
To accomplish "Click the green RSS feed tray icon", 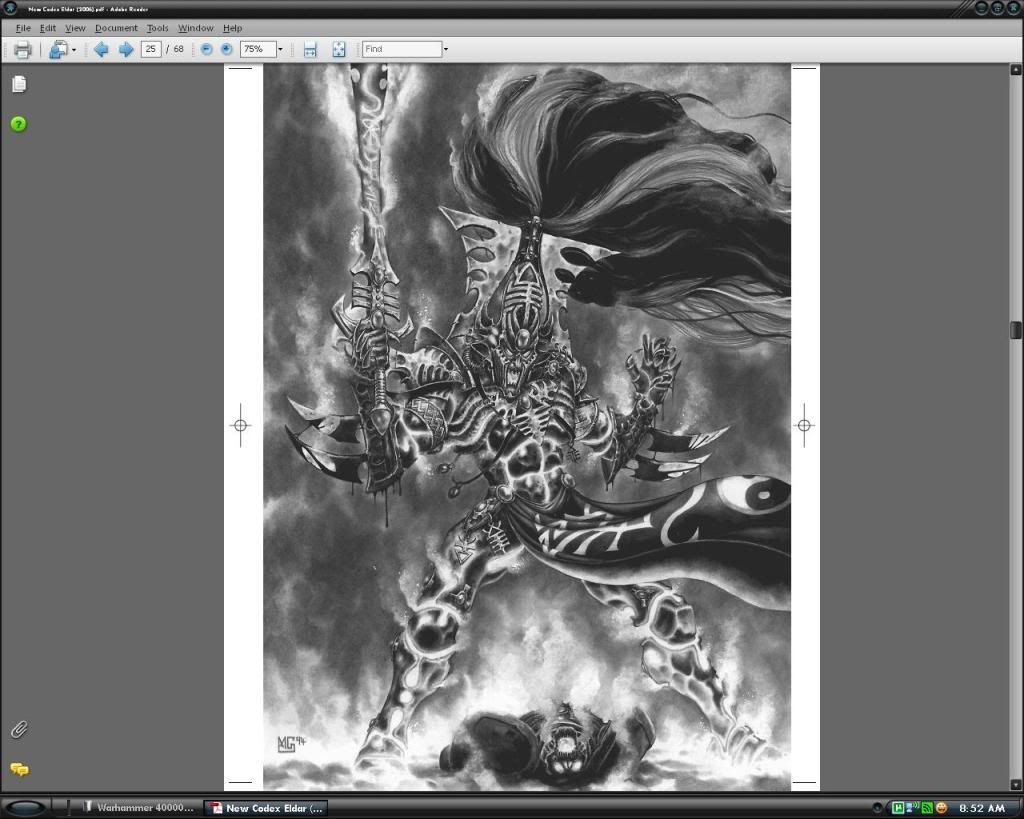I will [x=927, y=808].
